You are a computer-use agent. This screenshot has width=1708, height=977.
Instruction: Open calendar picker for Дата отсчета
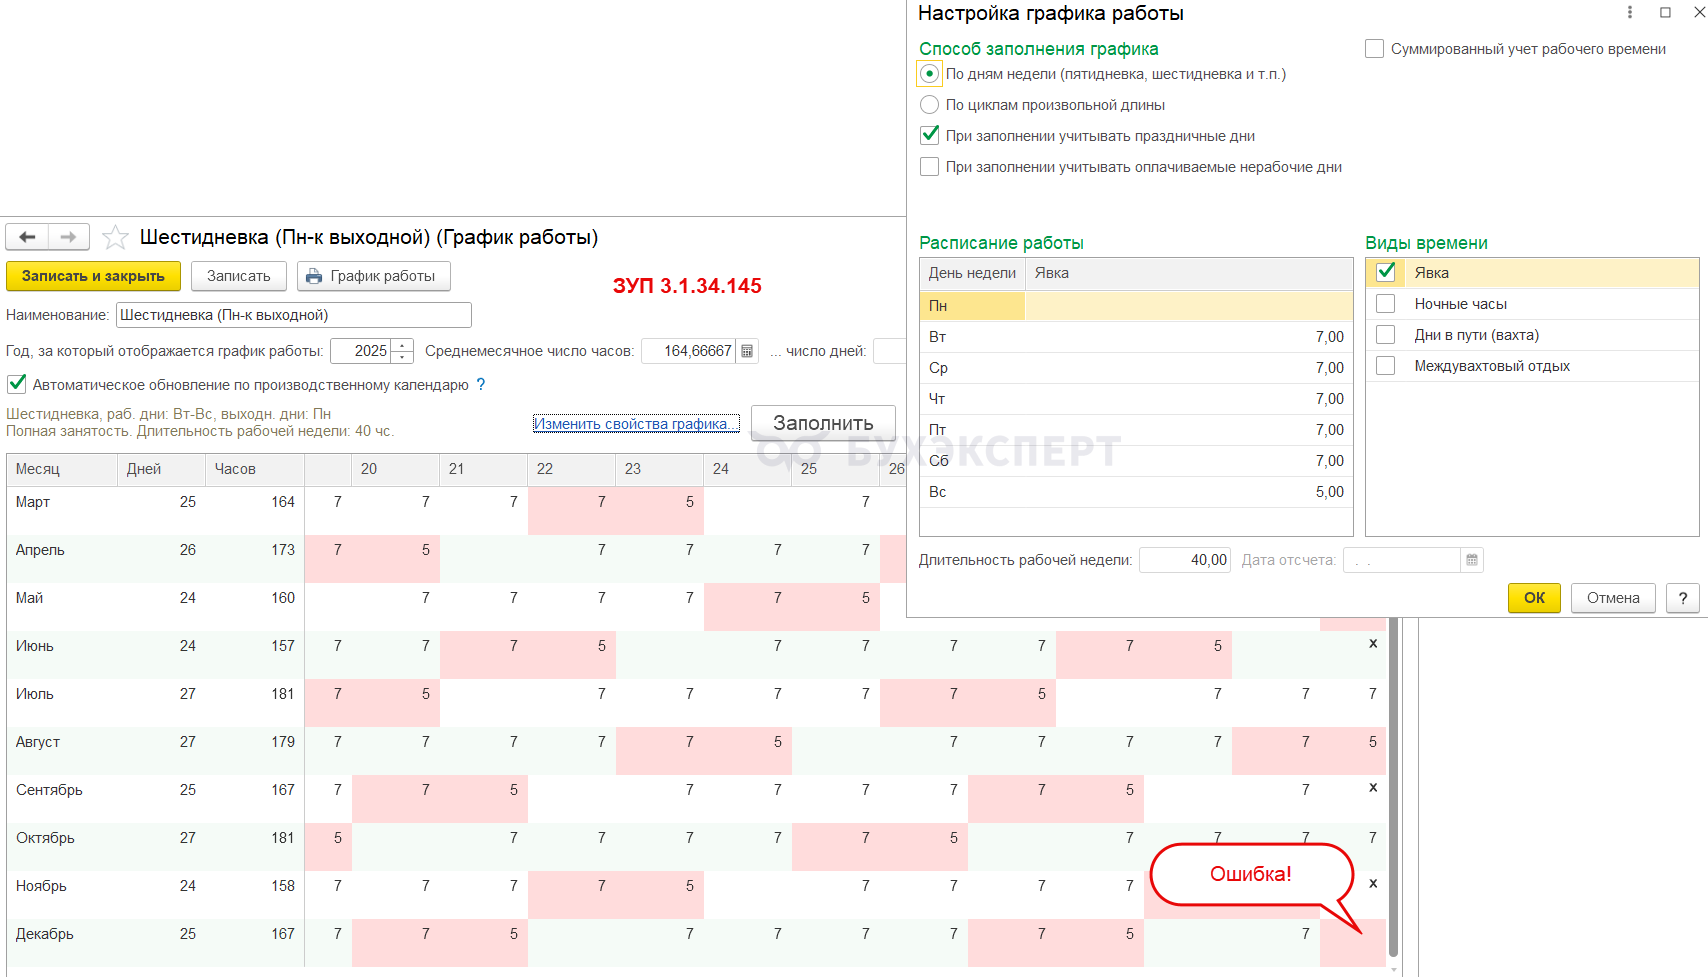point(1472,560)
